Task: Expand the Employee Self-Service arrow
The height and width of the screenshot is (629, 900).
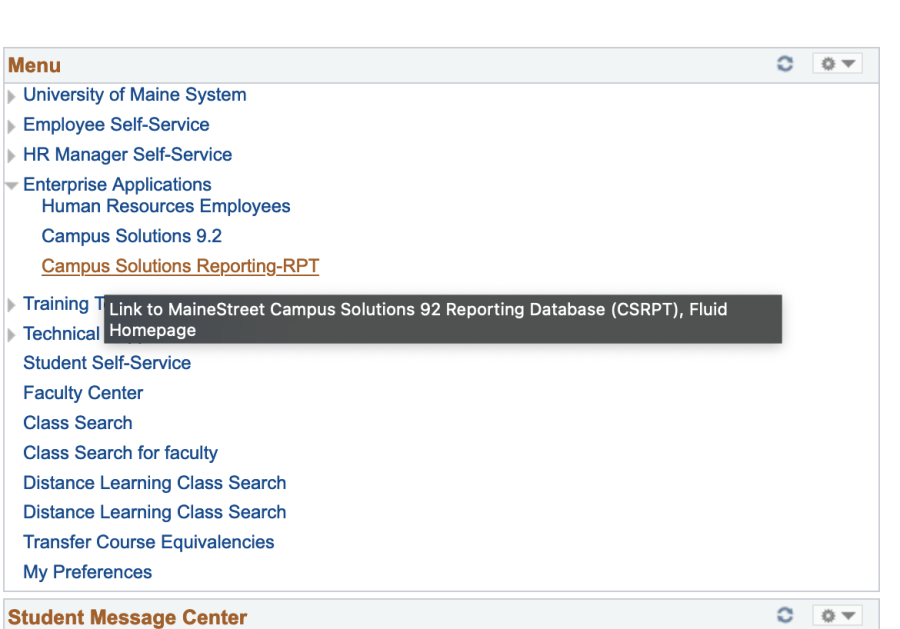Action: [x=11, y=126]
